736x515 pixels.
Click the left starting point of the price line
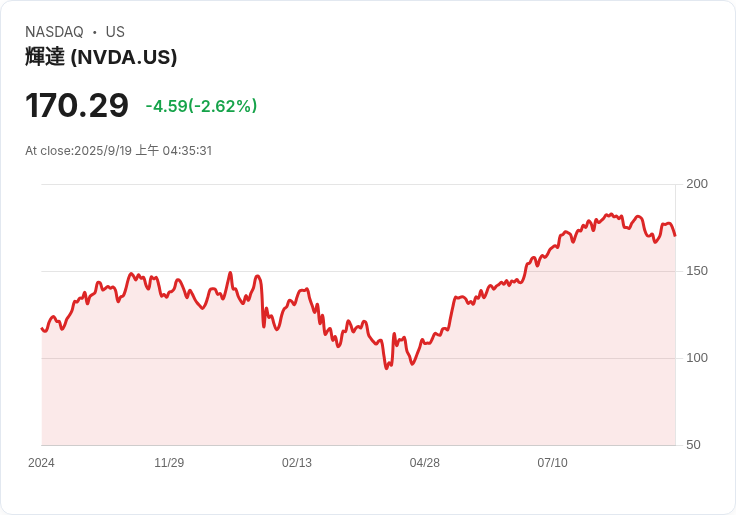(42, 328)
